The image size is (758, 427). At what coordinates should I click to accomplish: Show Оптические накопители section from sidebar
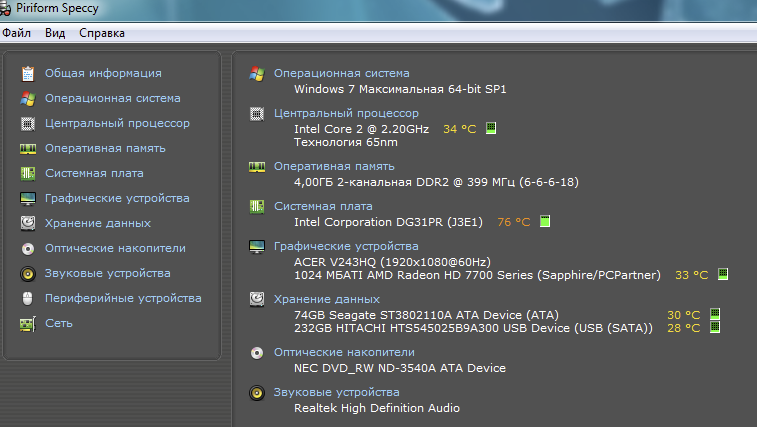[116, 248]
